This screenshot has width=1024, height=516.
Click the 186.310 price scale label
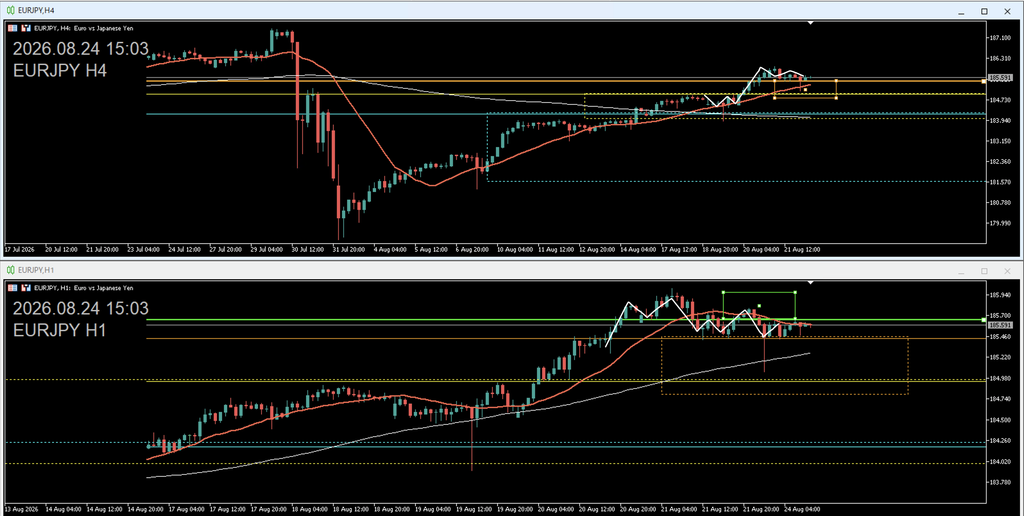pos(1000,58)
